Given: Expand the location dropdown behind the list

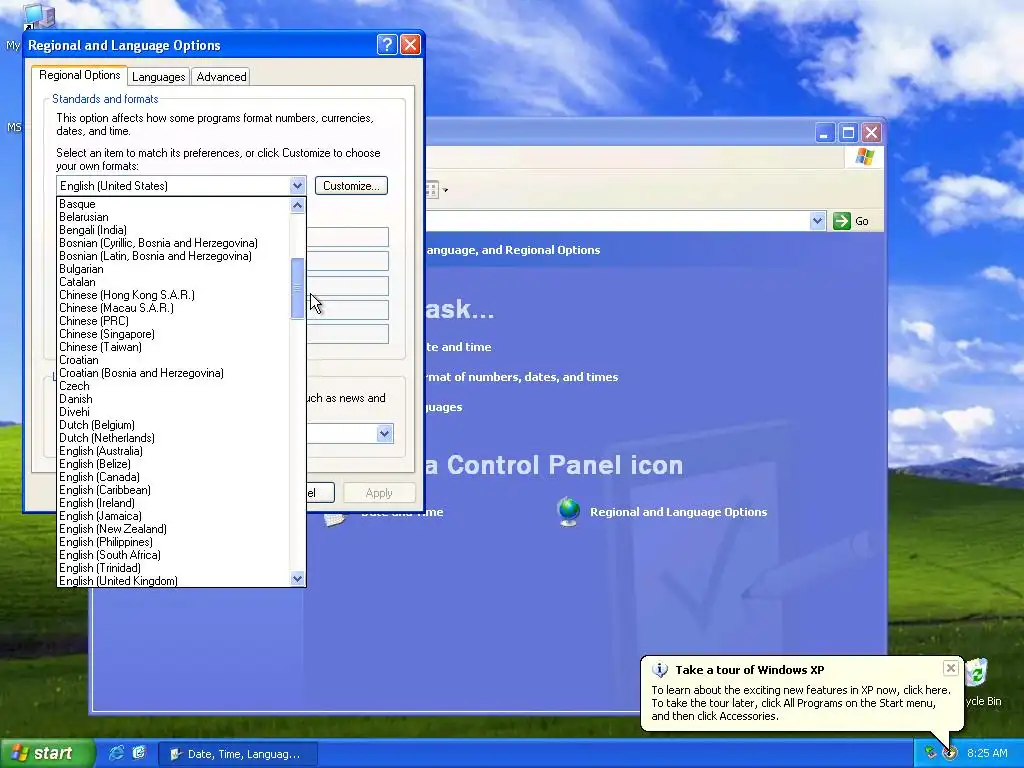Looking at the screenshot, I should [385, 433].
